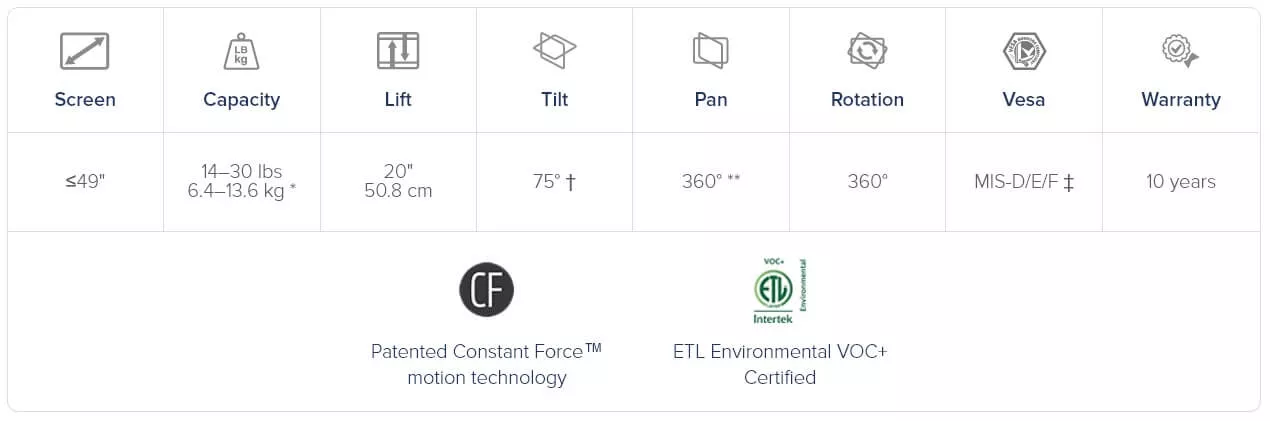Click the Rotation icon
This screenshot has height=421, width=1270.
click(x=867, y=50)
